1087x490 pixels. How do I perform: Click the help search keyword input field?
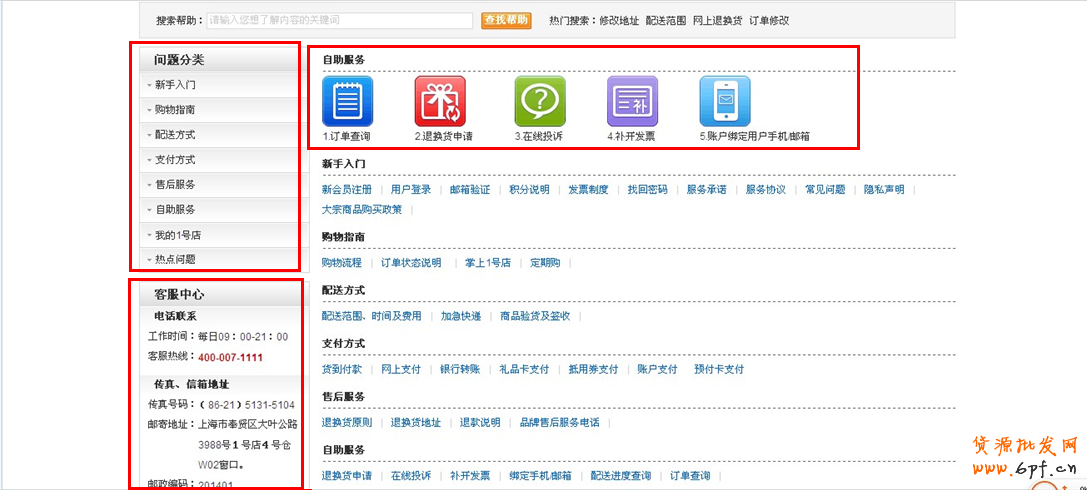pos(339,20)
